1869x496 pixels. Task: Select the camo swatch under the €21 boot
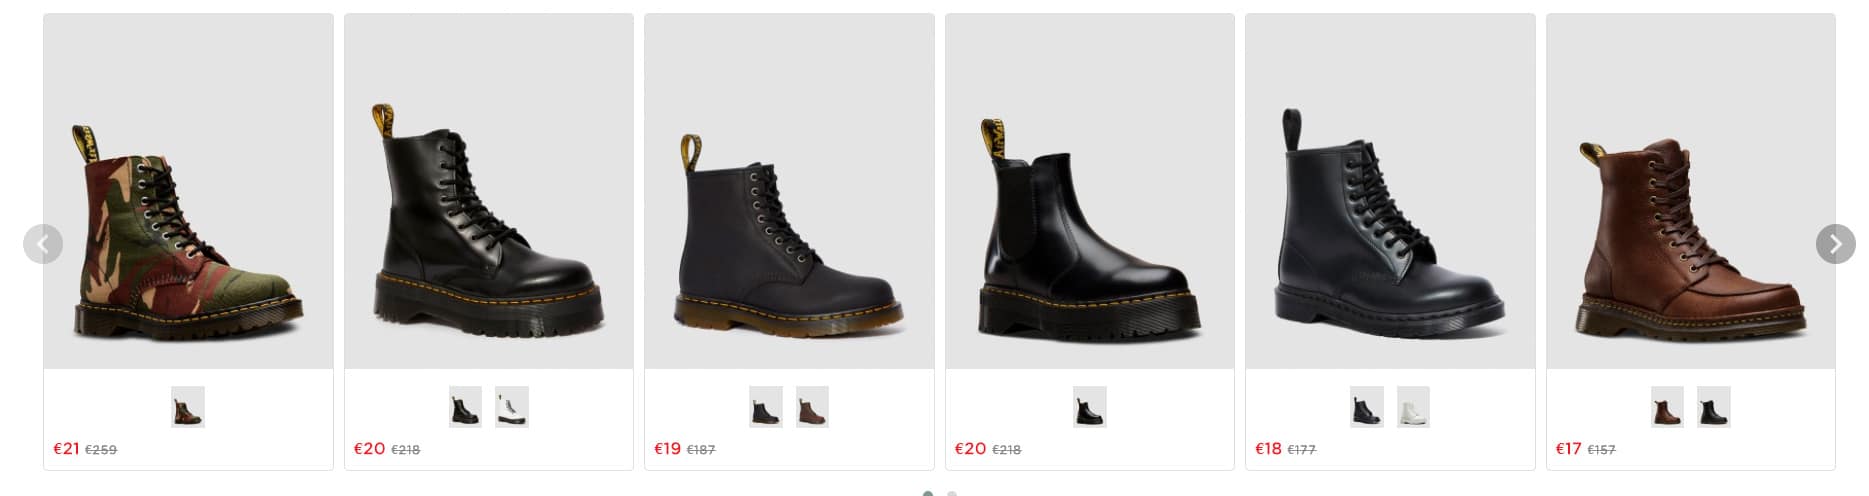pos(188,407)
